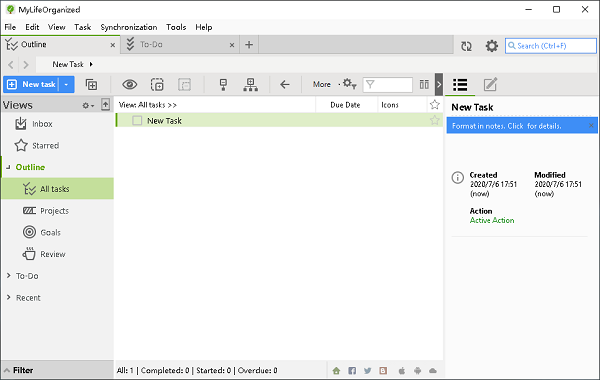Open the Inbox view
Screen dimensions: 600x380
tap(57, 124)
